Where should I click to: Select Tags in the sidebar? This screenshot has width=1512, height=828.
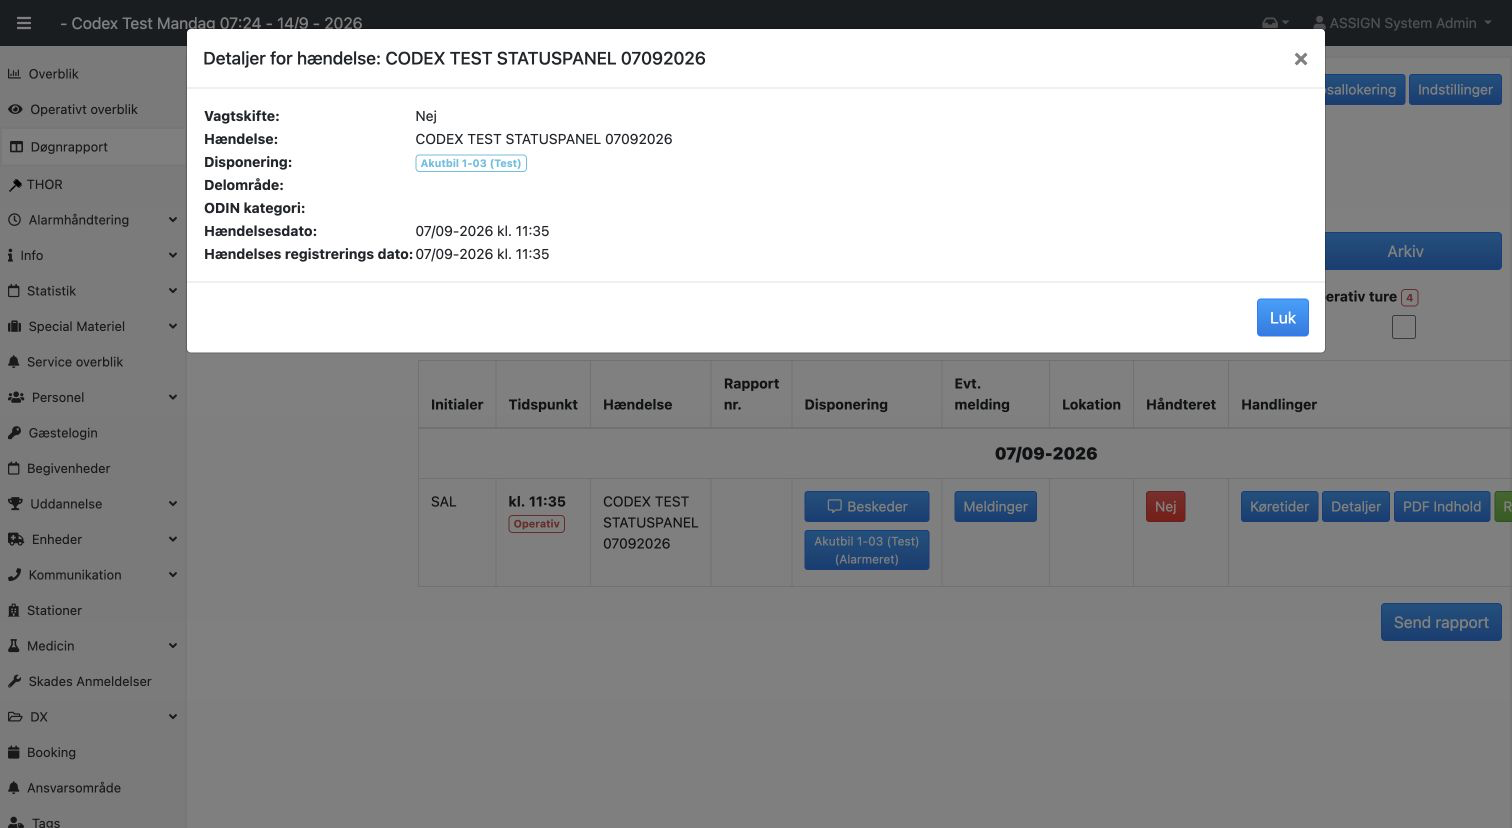coord(45,822)
